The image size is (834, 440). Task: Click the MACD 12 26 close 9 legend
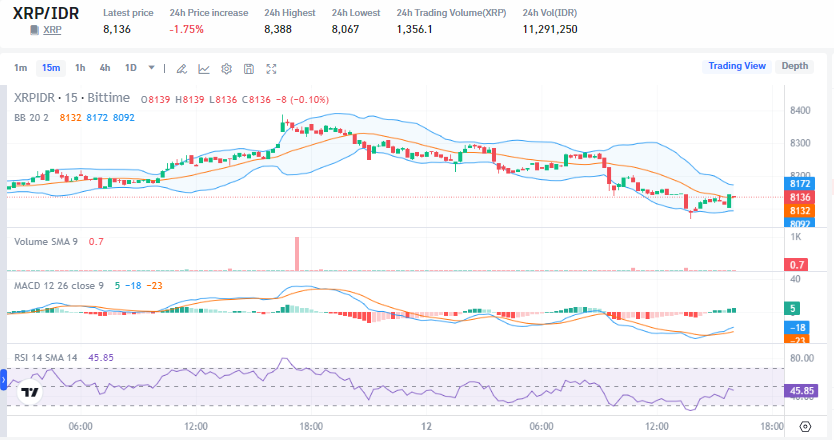(x=59, y=286)
